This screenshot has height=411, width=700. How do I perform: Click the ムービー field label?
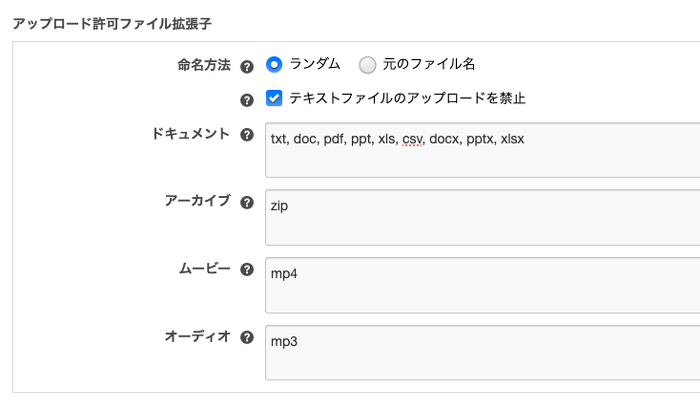click(x=203, y=269)
